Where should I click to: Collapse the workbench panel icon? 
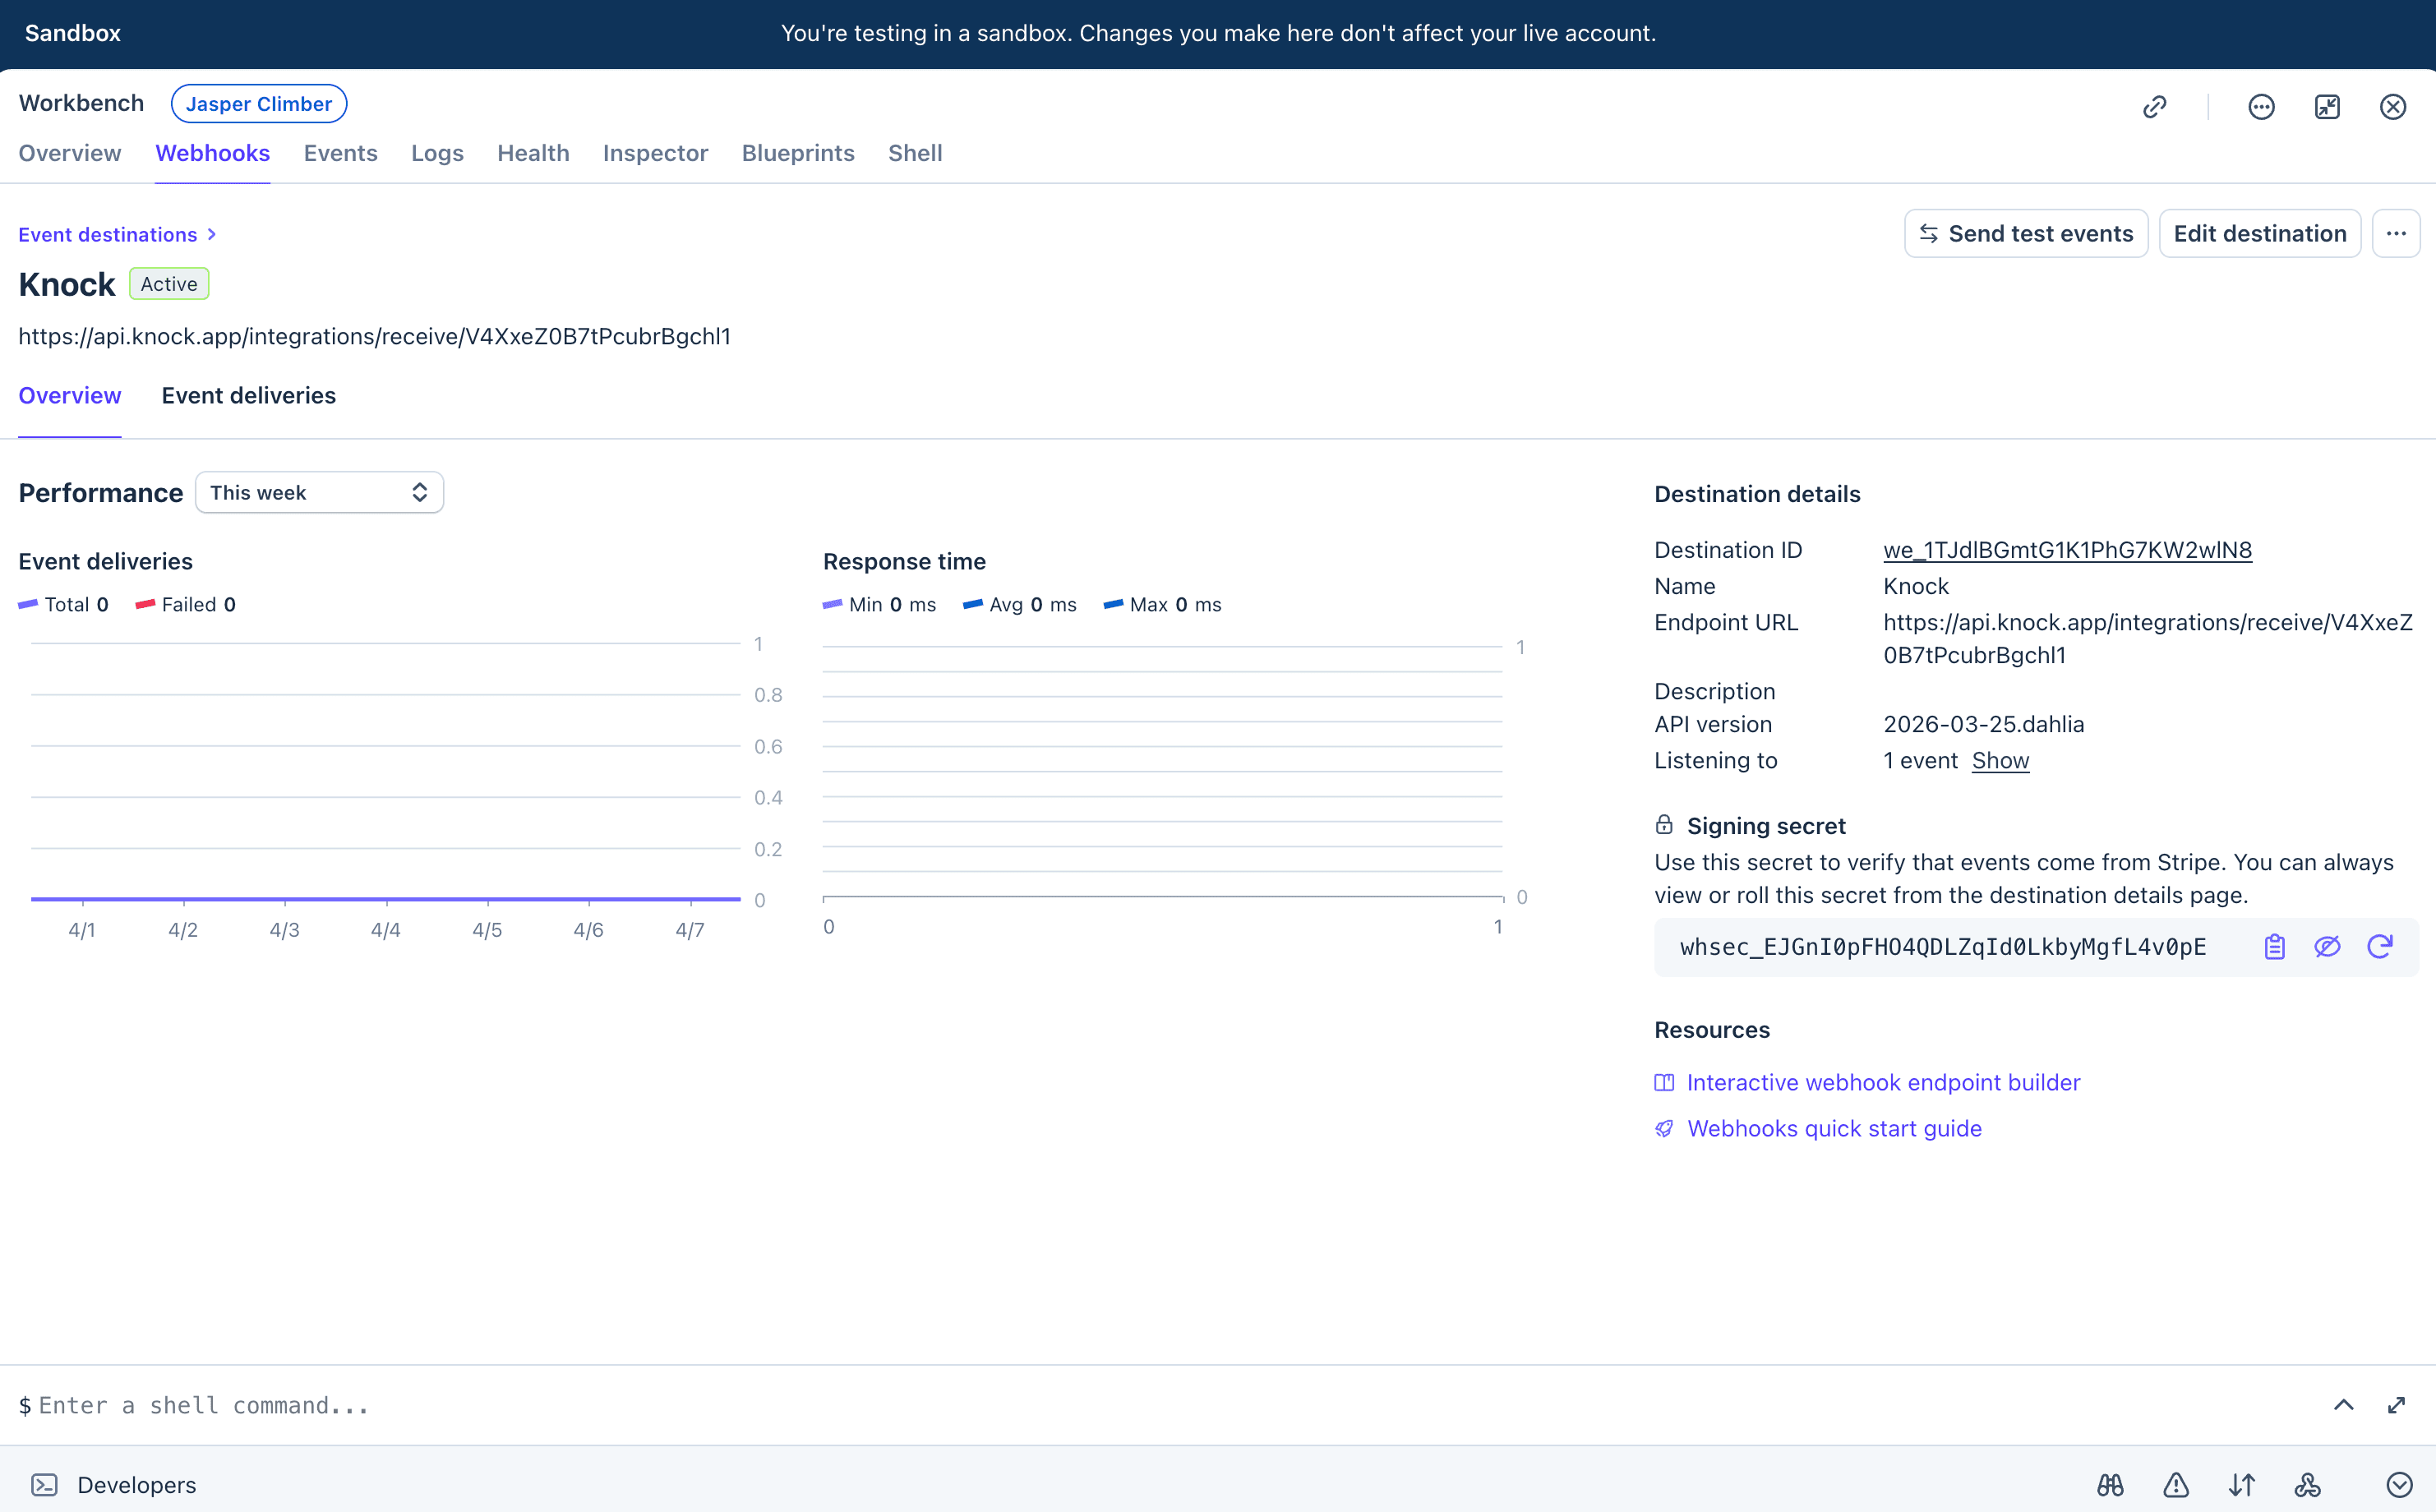(2327, 106)
